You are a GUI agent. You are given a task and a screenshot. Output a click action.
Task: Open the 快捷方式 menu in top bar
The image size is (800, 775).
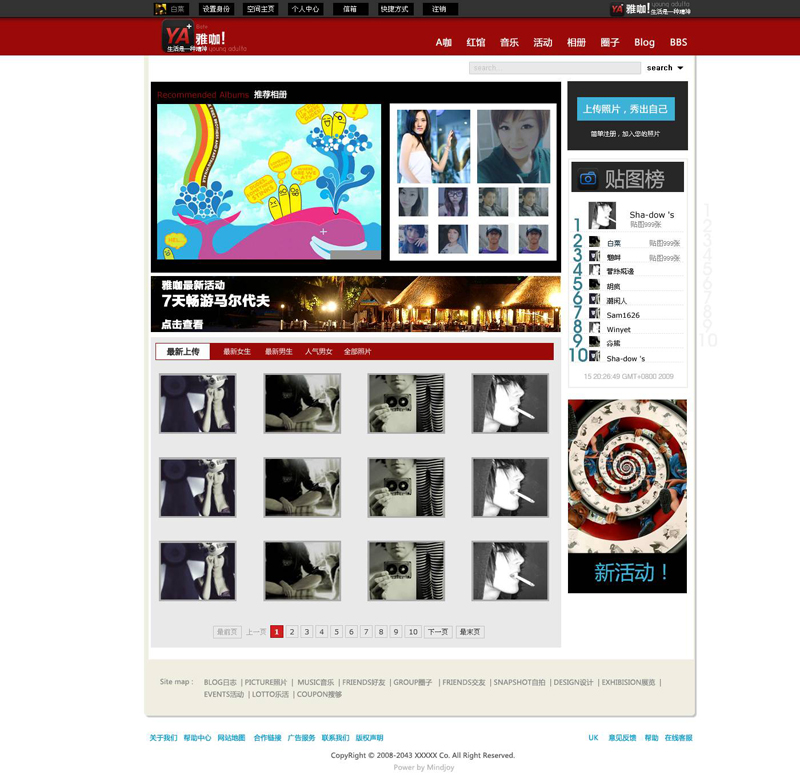coord(395,9)
